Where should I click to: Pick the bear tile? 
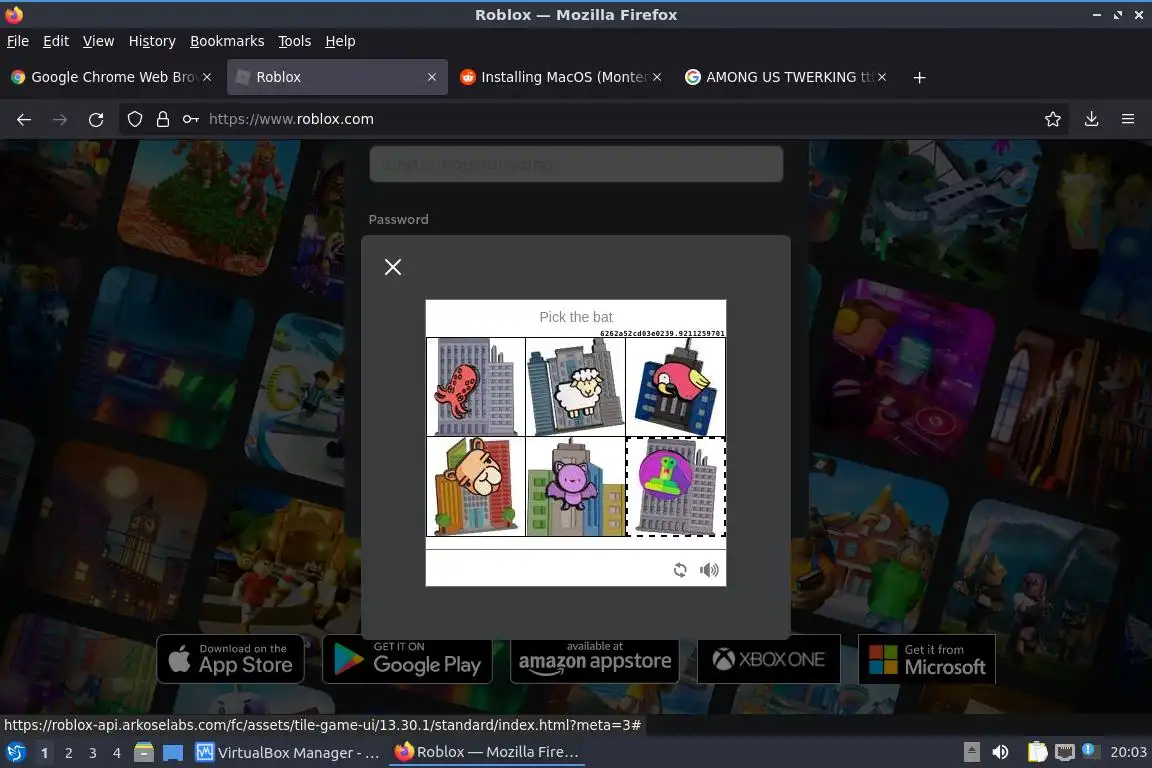[x=476, y=487]
